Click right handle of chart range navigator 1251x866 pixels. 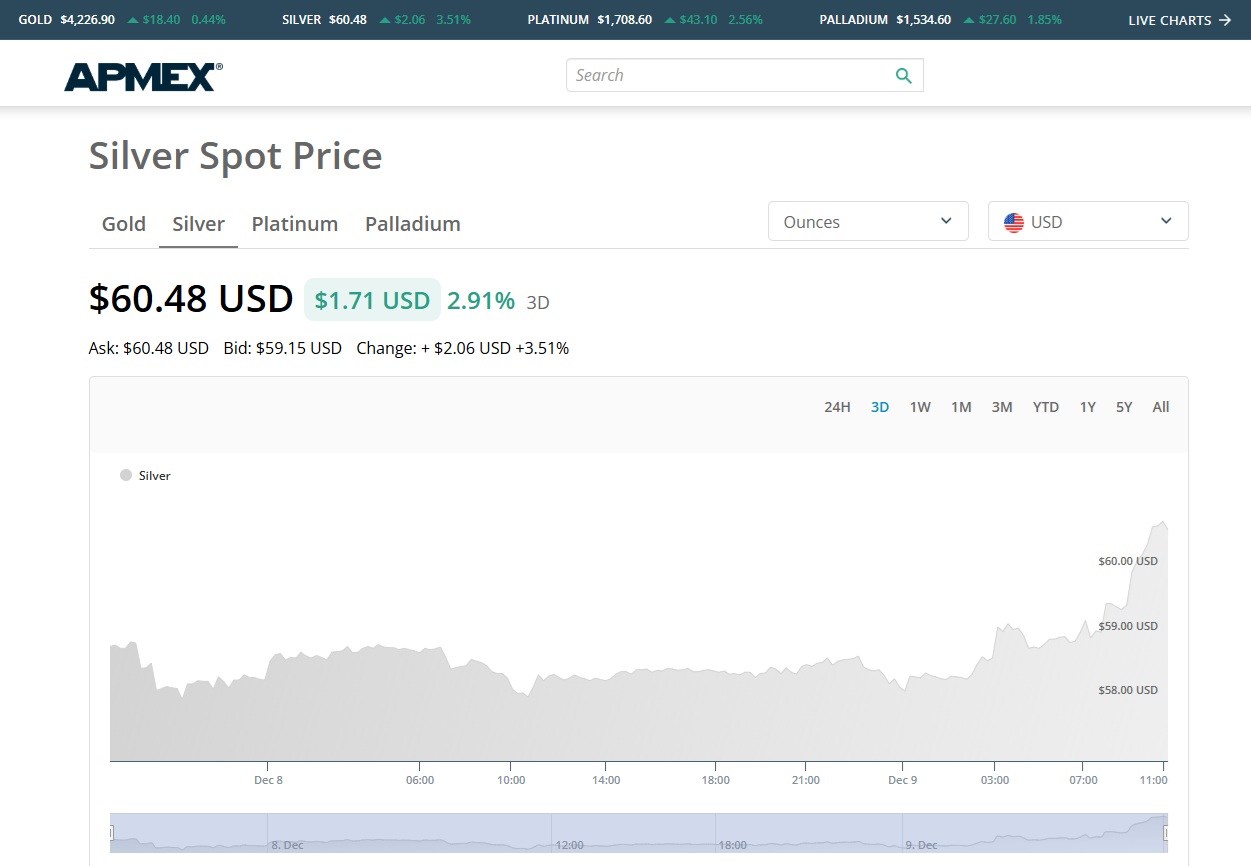pyautogui.click(x=1166, y=832)
